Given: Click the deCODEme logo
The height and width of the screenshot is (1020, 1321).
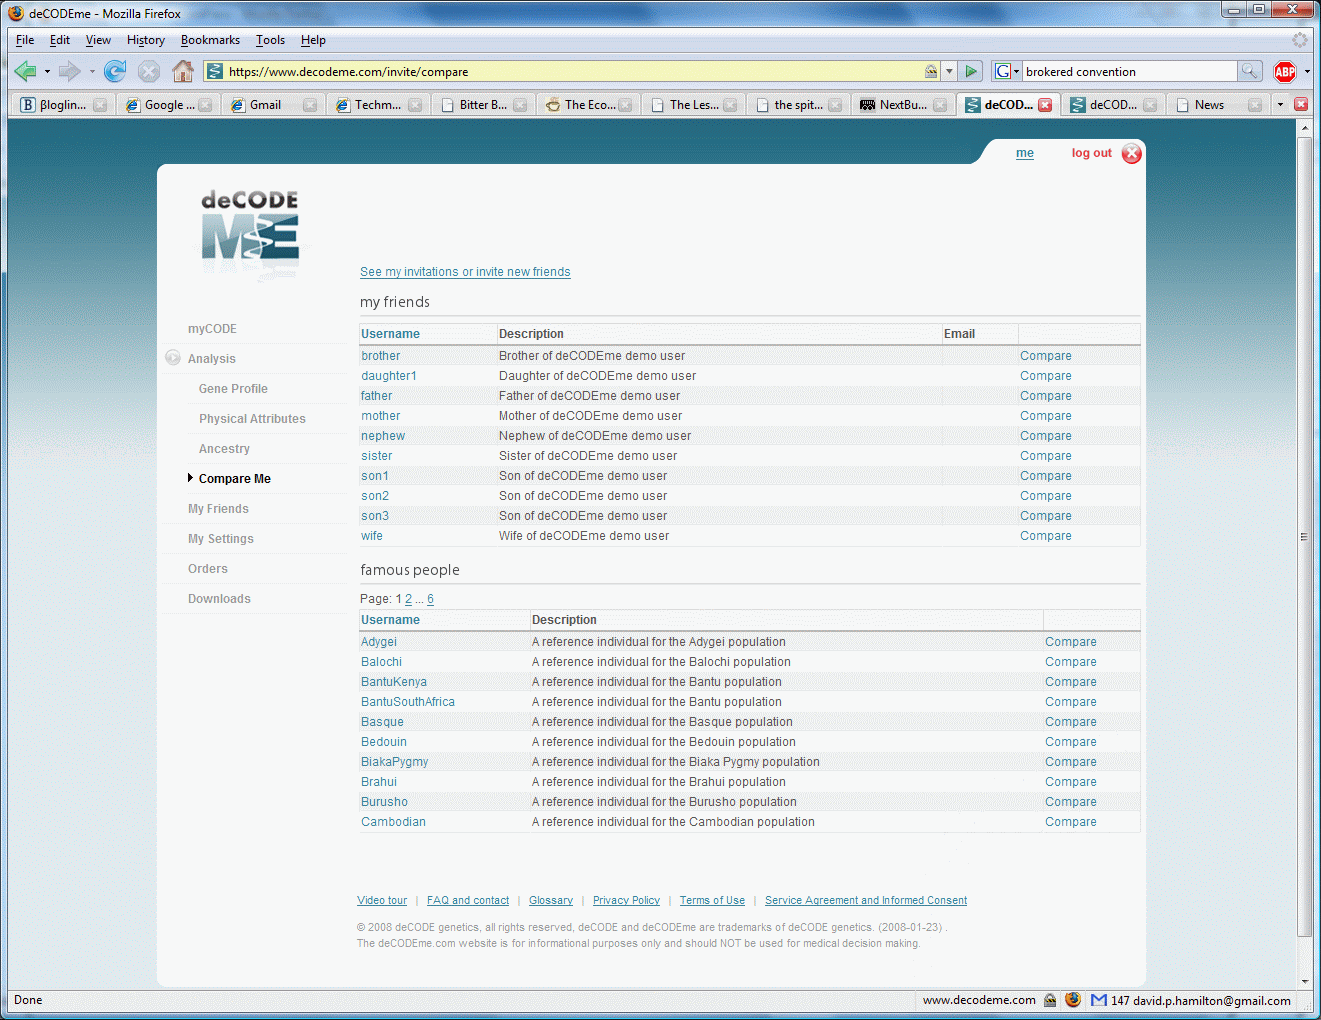Looking at the screenshot, I should pyautogui.click(x=250, y=232).
